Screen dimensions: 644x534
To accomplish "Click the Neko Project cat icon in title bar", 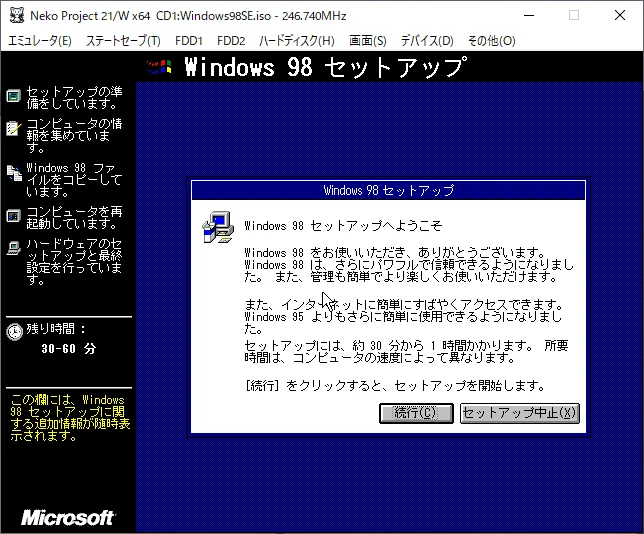I will (17, 16).
